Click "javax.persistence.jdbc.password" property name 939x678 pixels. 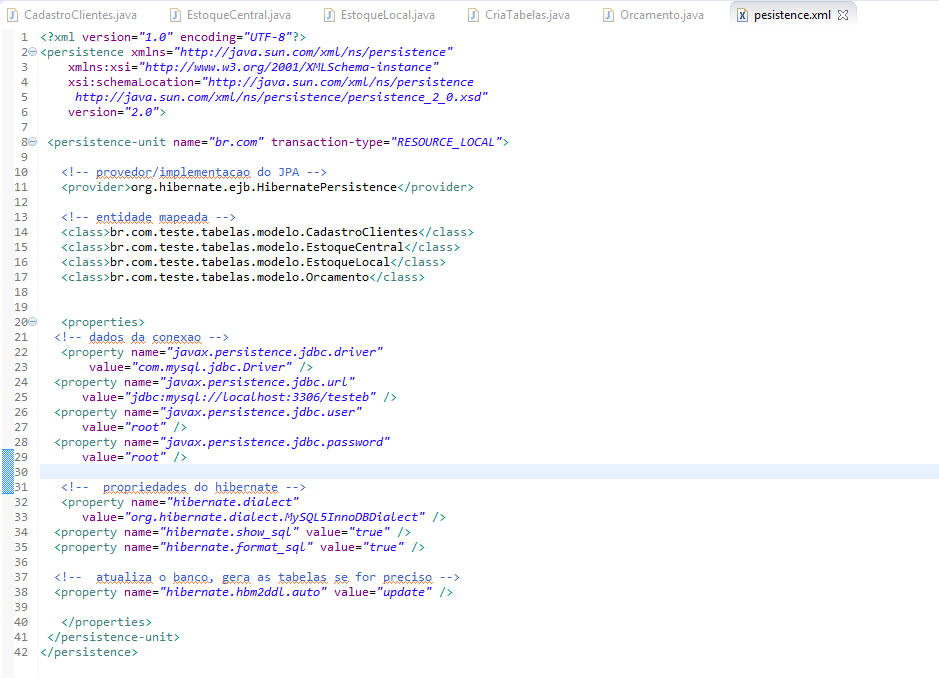[275, 442]
